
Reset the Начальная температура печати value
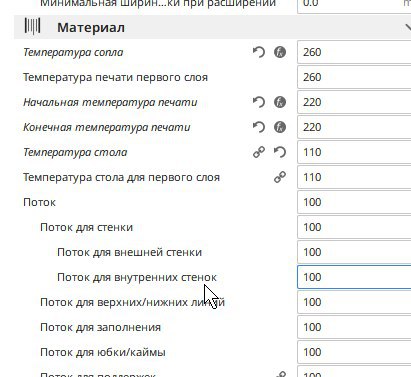[x=259, y=102]
